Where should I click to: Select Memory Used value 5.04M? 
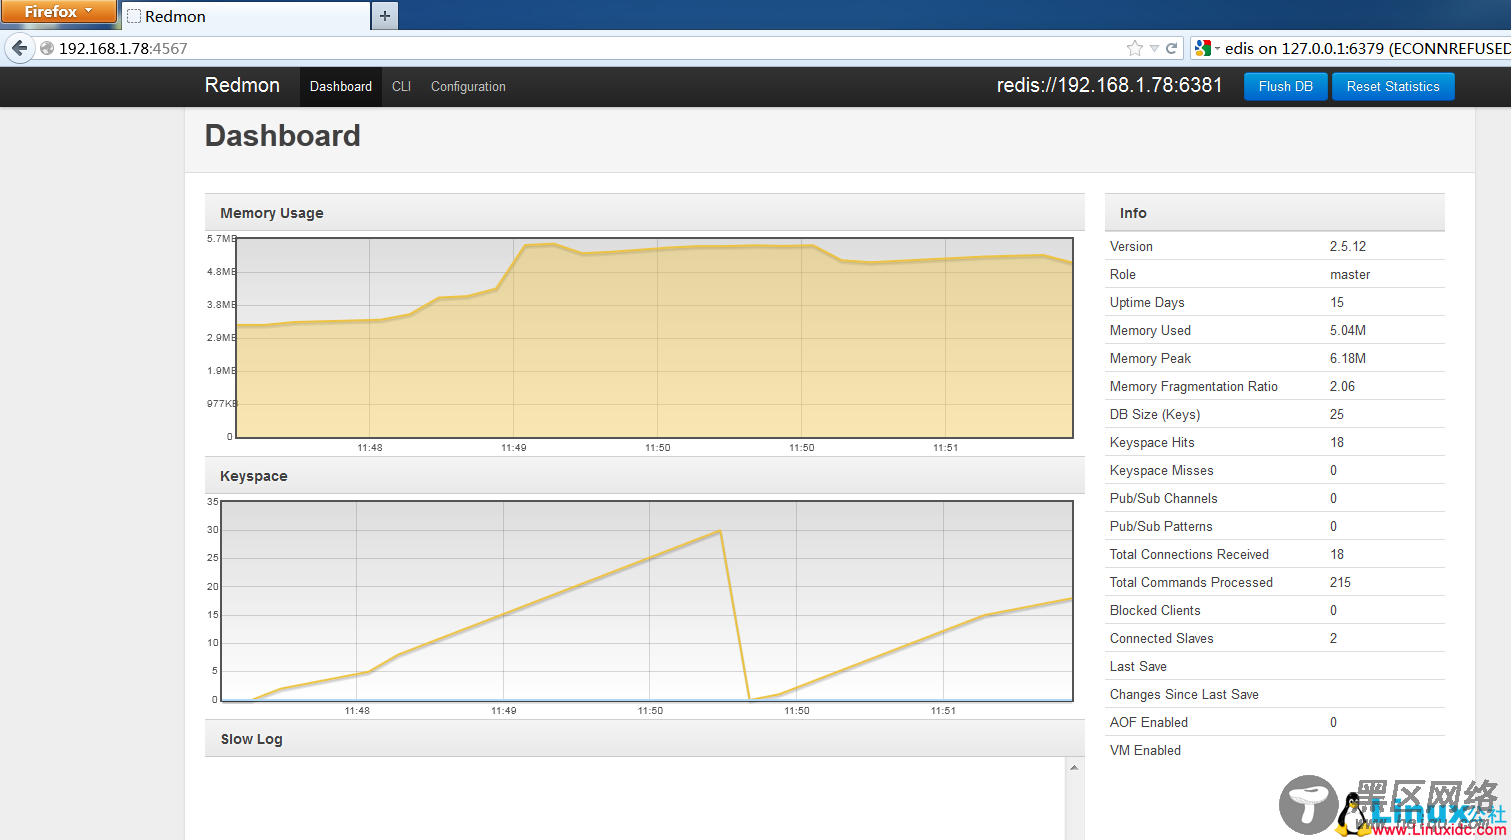[x=1348, y=330]
